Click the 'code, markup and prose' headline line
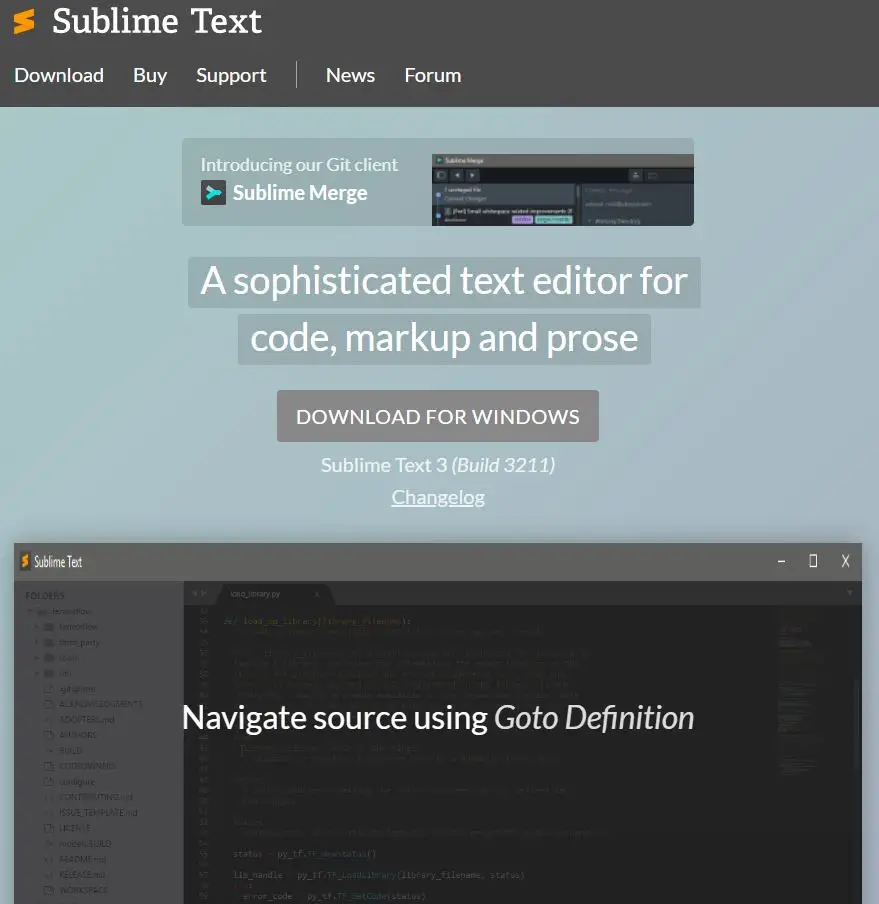 click(444, 339)
